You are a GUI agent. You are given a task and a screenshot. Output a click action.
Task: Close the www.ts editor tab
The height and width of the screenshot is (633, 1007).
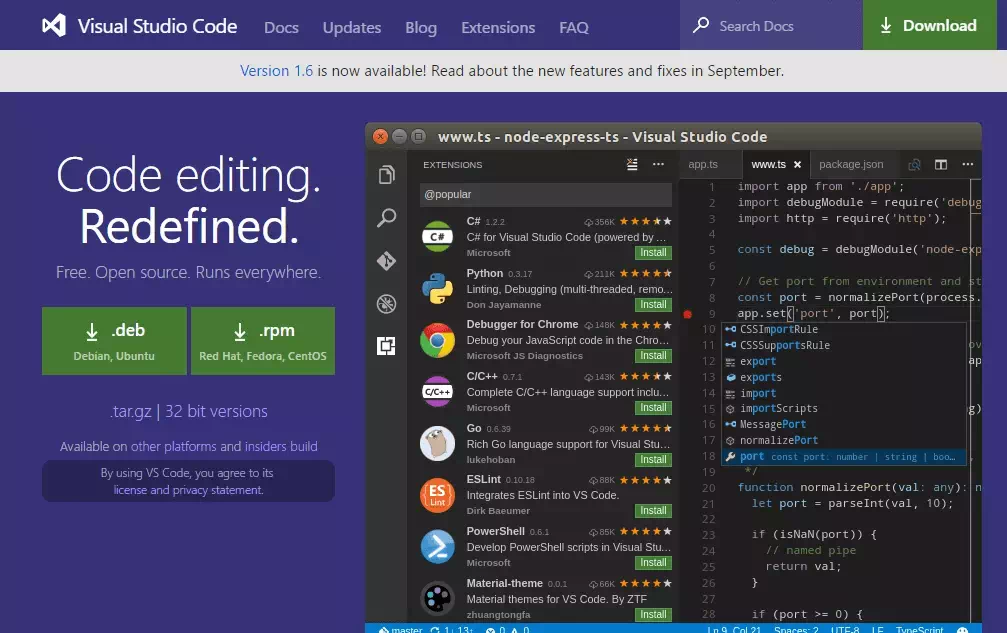798,165
